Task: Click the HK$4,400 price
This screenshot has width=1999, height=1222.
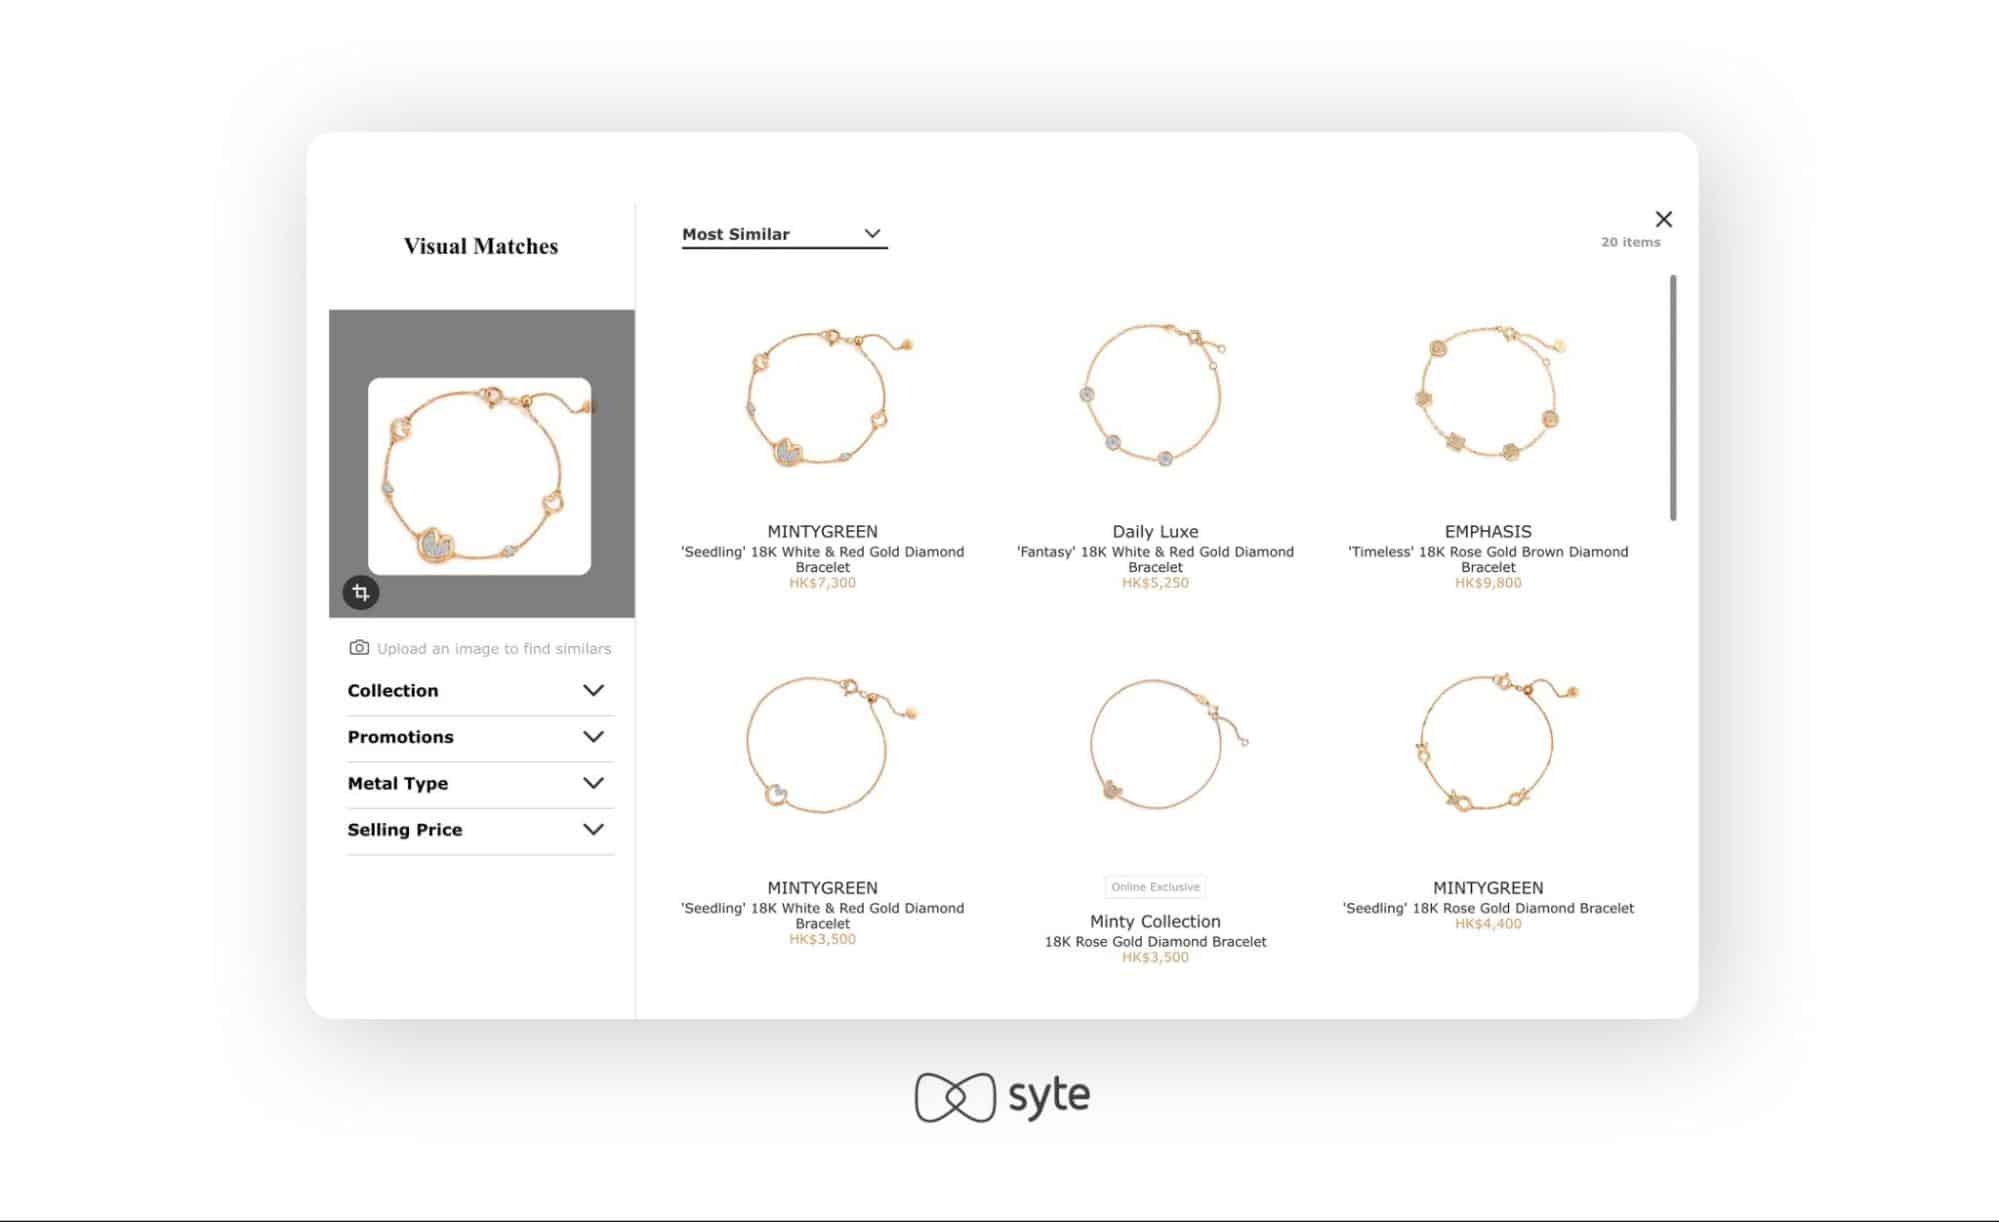Action: [x=1488, y=924]
